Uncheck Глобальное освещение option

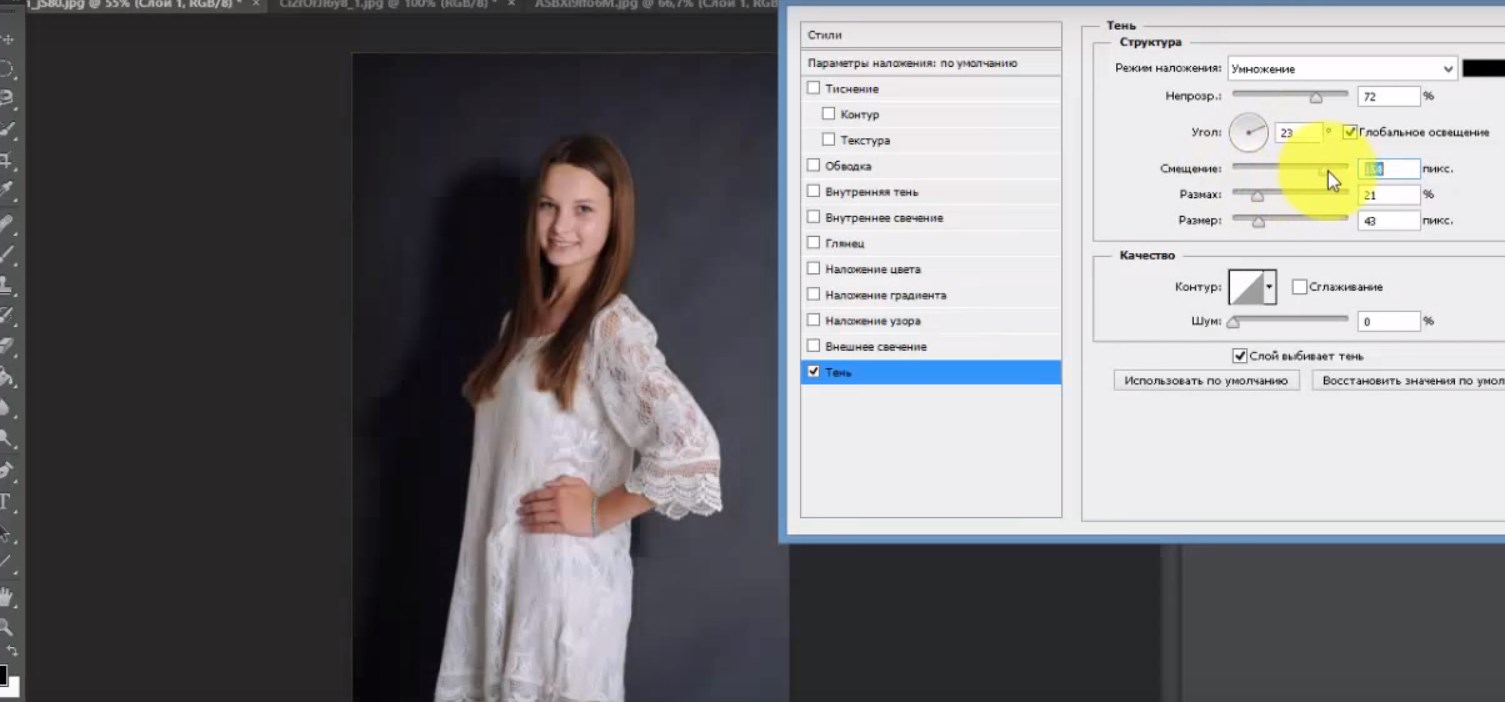tap(1350, 132)
